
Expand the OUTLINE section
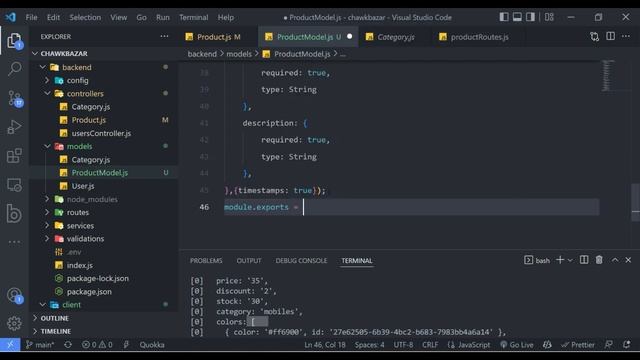coord(104,318)
